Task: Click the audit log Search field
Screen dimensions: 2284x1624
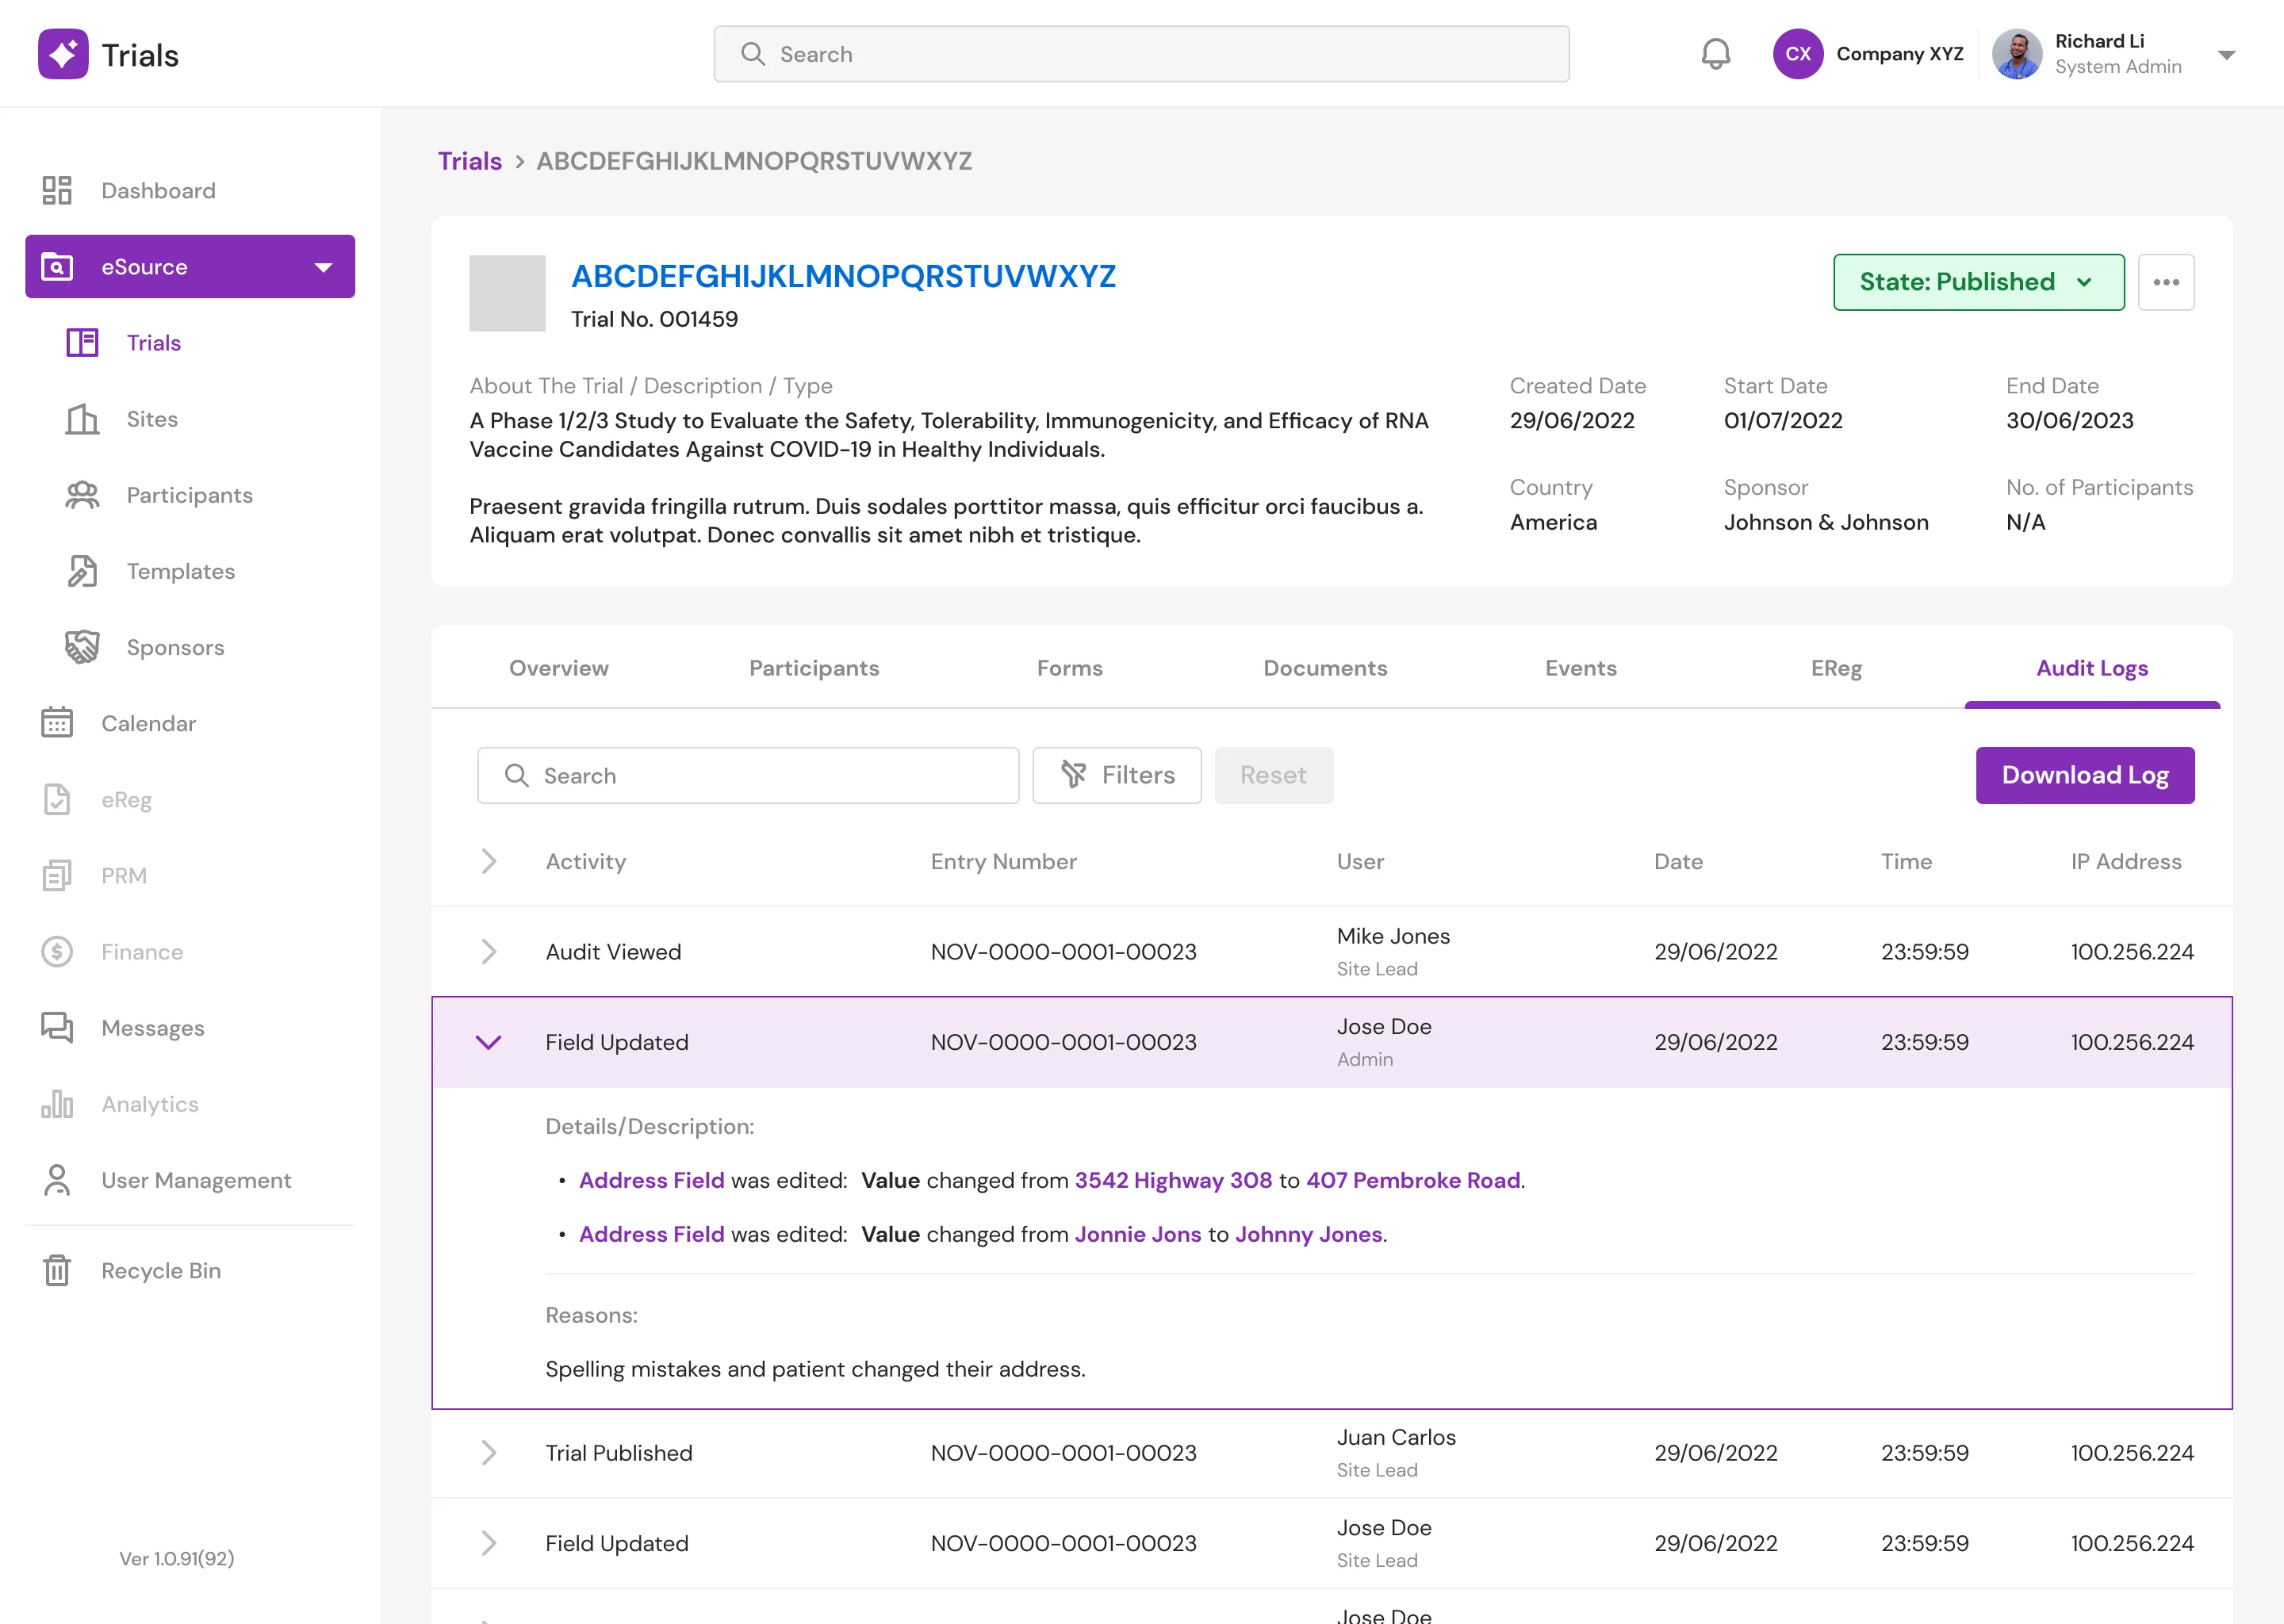Action: pyautogui.click(x=748, y=775)
